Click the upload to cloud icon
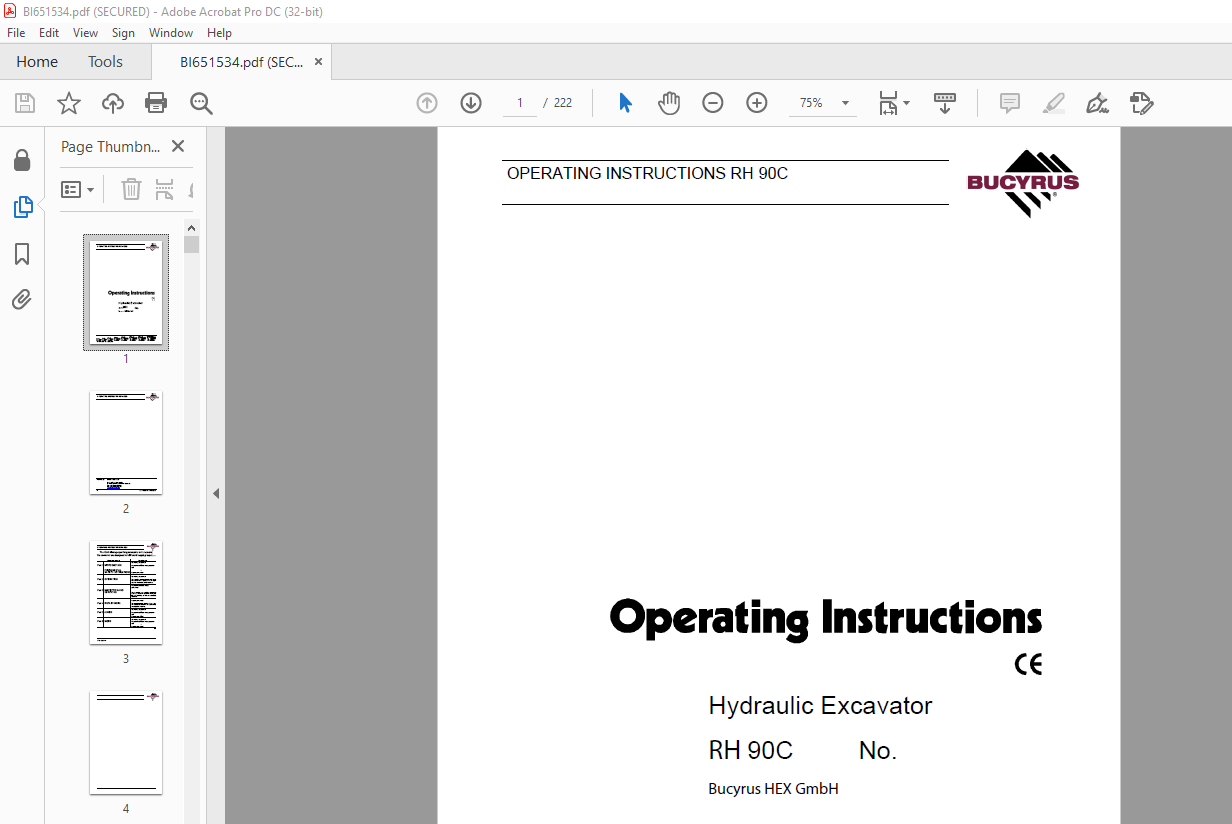The height and width of the screenshot is (824, 1232). click(x=113, y=103)
